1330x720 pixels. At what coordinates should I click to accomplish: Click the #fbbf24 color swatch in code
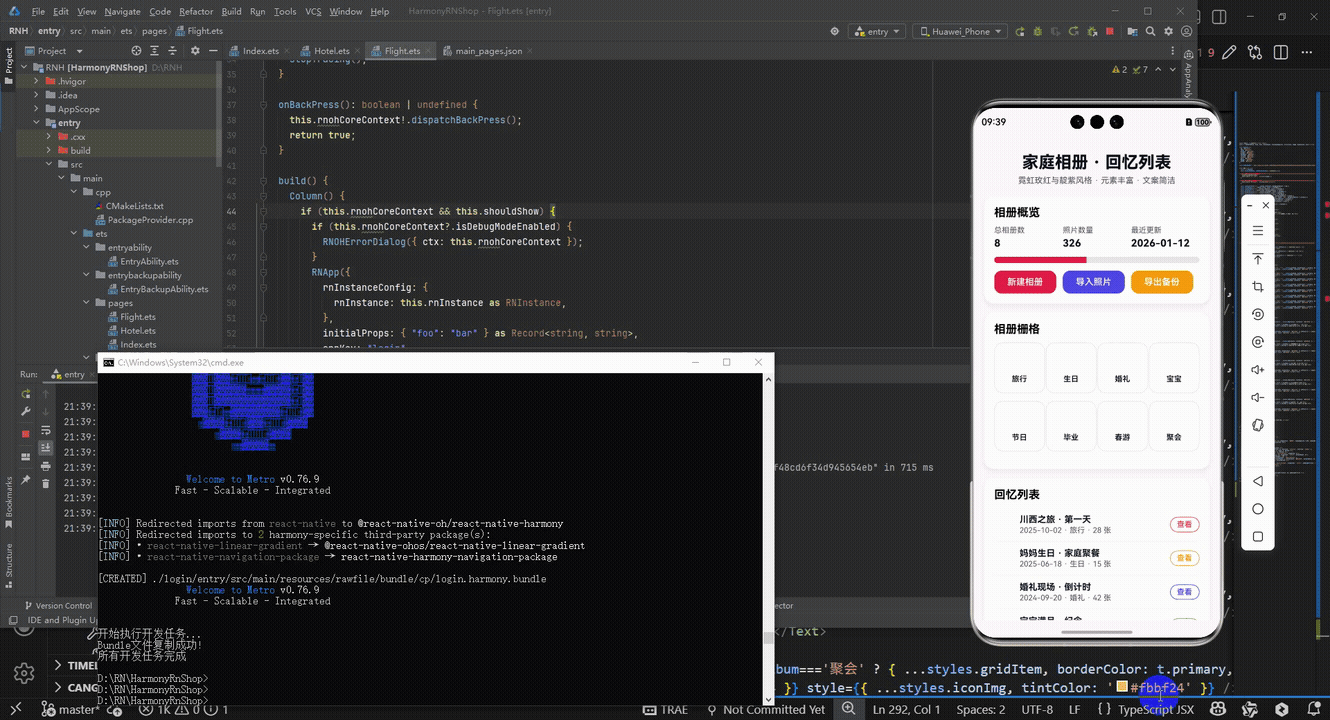click(1123, 688)
